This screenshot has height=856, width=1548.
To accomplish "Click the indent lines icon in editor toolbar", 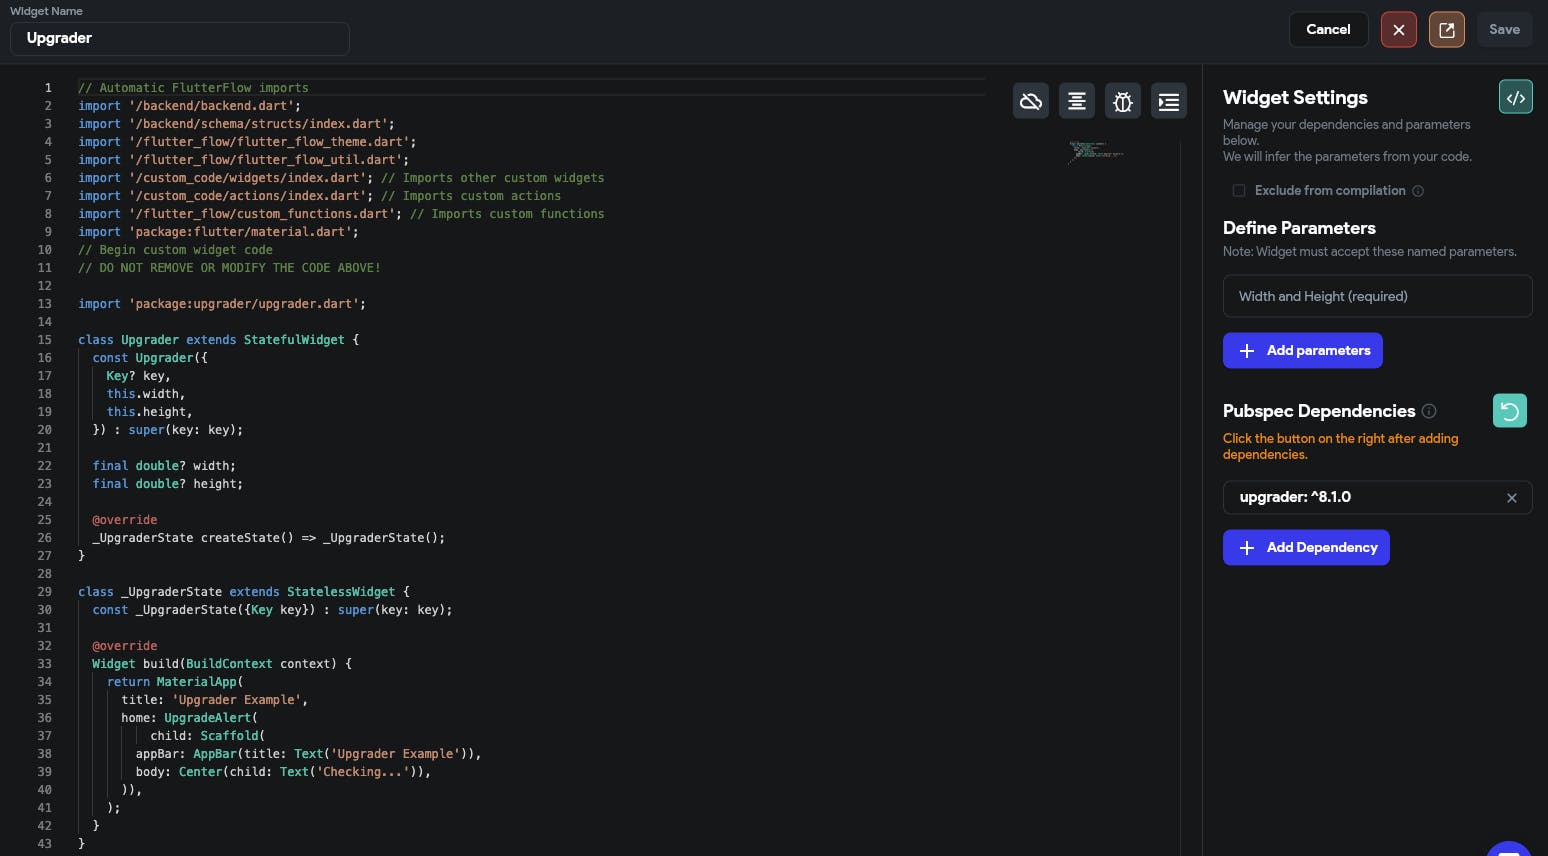I will pos(1168,101).
